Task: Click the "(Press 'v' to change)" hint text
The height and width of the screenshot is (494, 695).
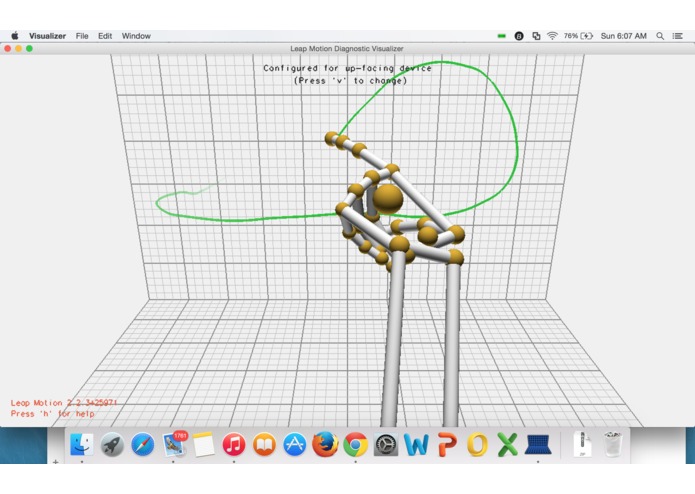Action: click(x=350, y=81)
